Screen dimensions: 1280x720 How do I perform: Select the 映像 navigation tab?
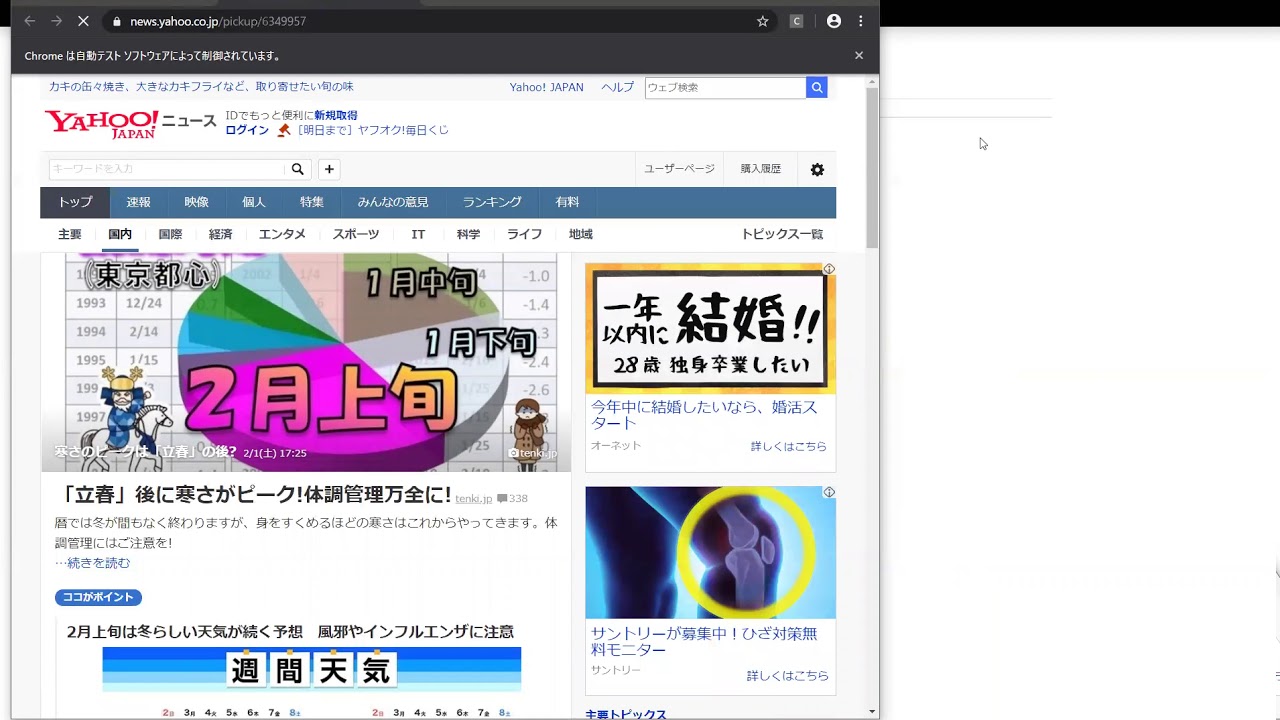coord(197,202)
